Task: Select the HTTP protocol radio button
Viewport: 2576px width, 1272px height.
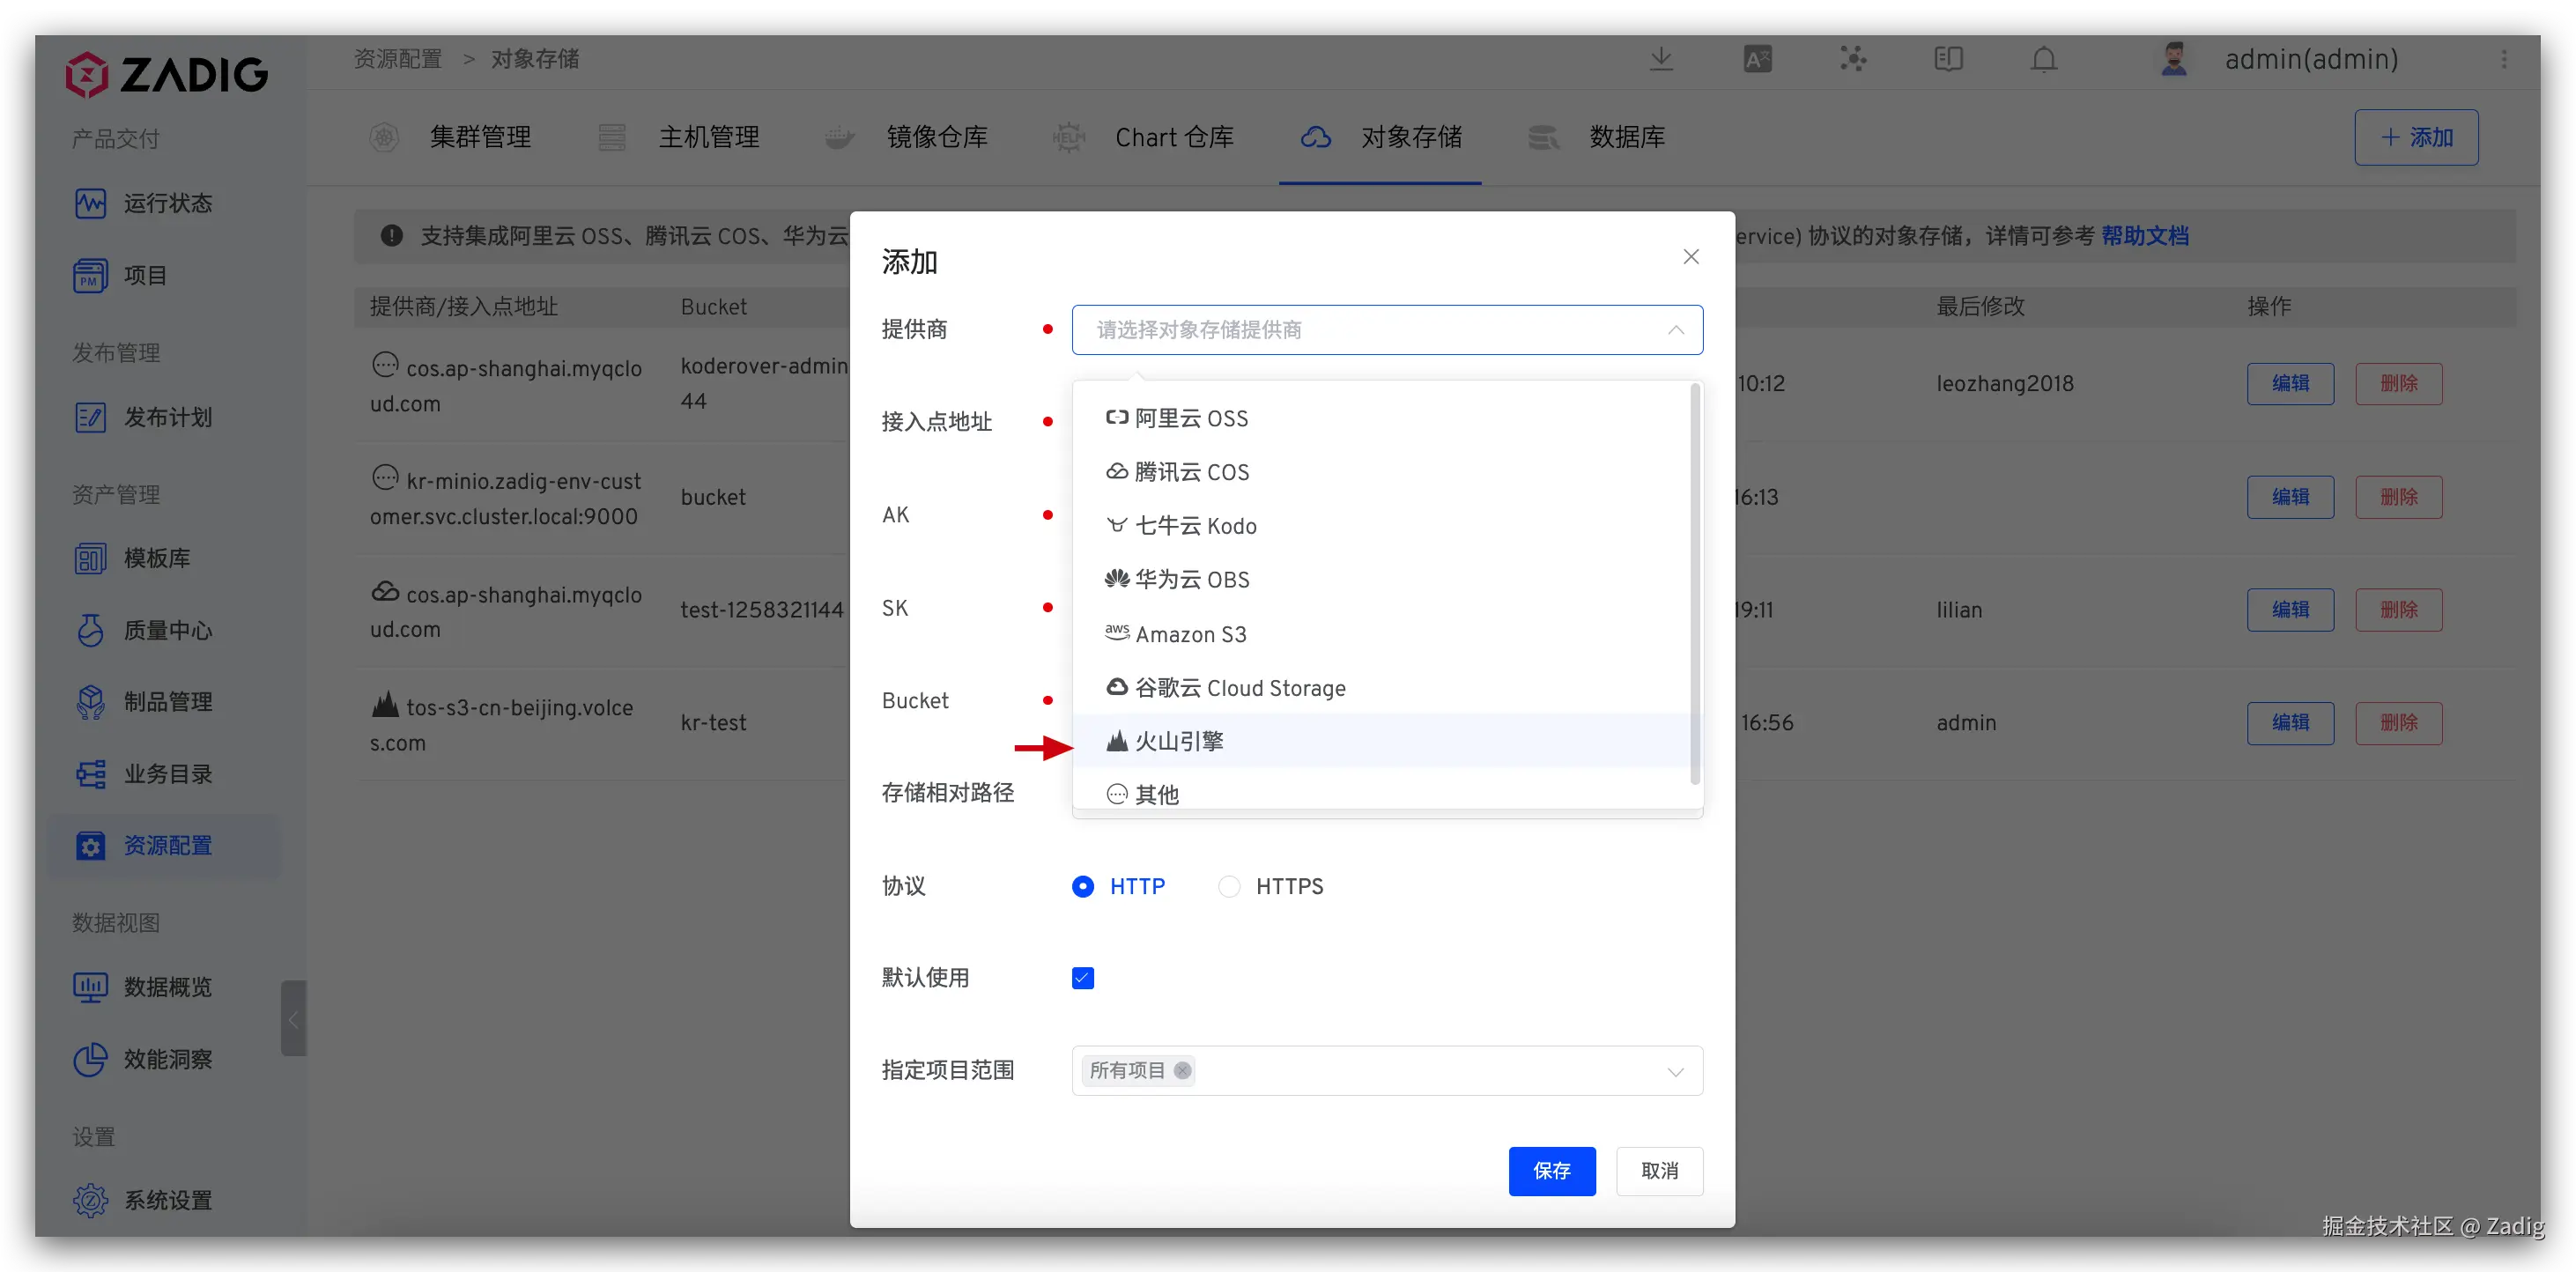Action: tap(1083, 886)
